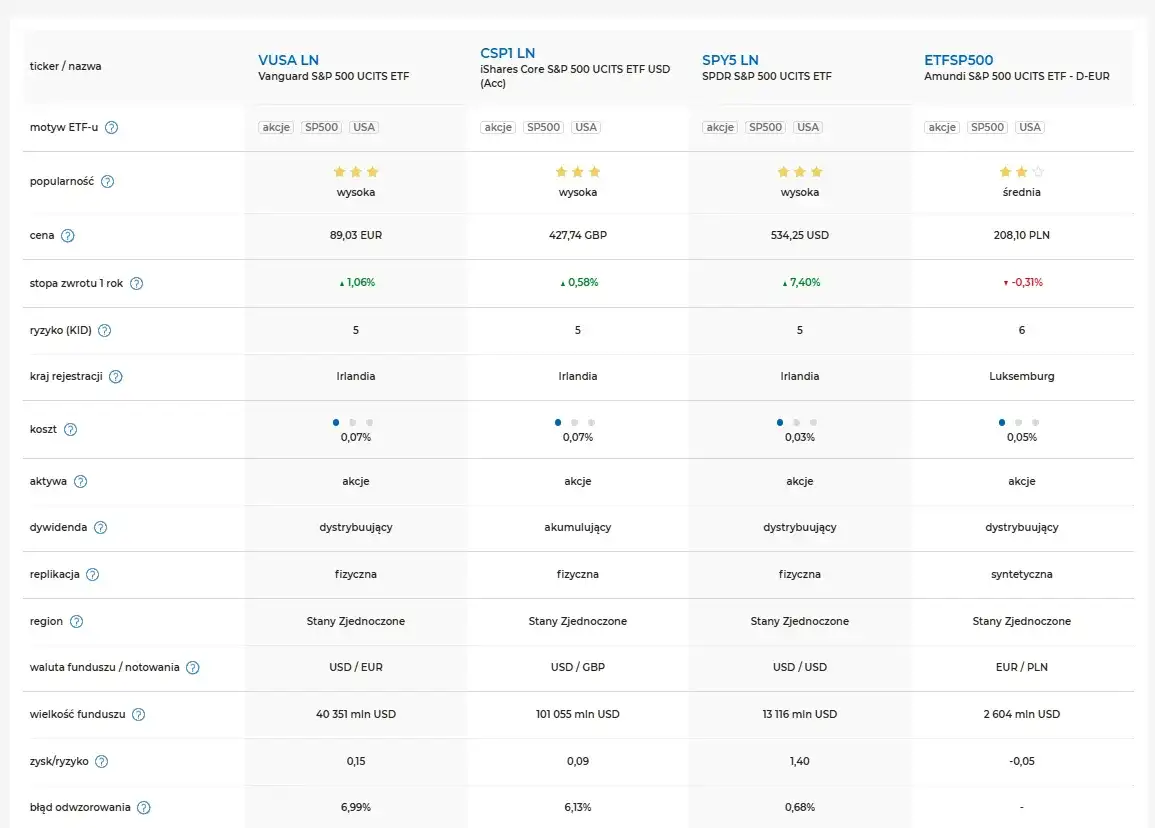Click the cost dots indicator for VUSA LN
The height and width of the screenshot is (828, 1155).
[356, 423]
